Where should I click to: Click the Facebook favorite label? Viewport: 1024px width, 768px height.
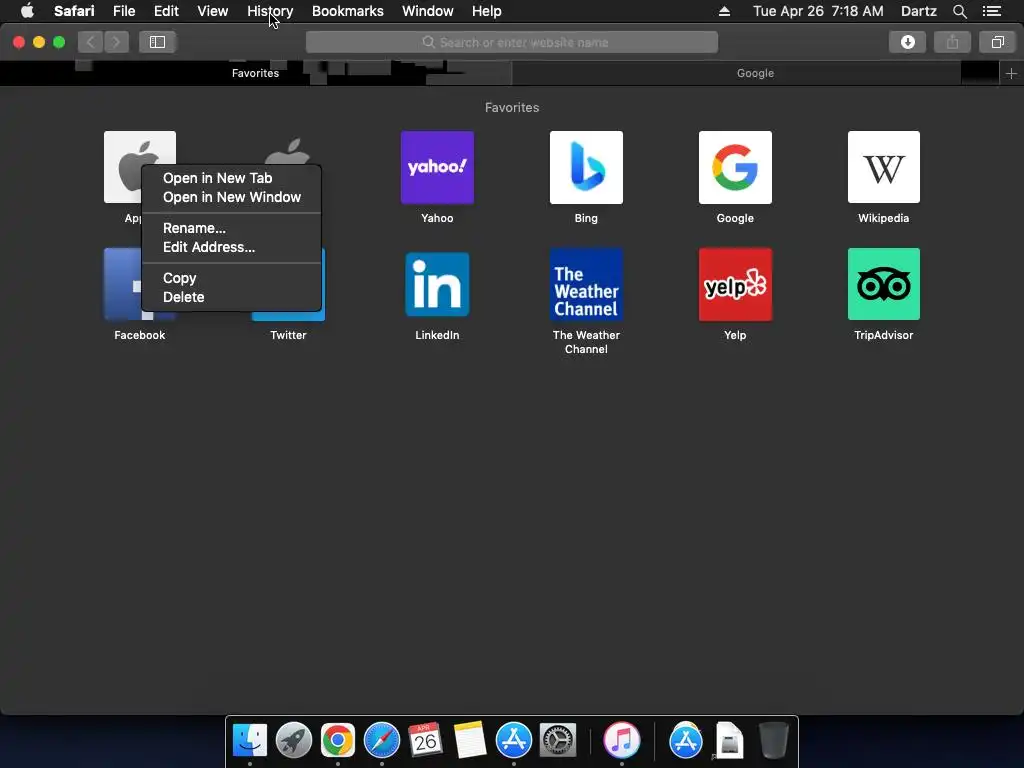point(139,335)
